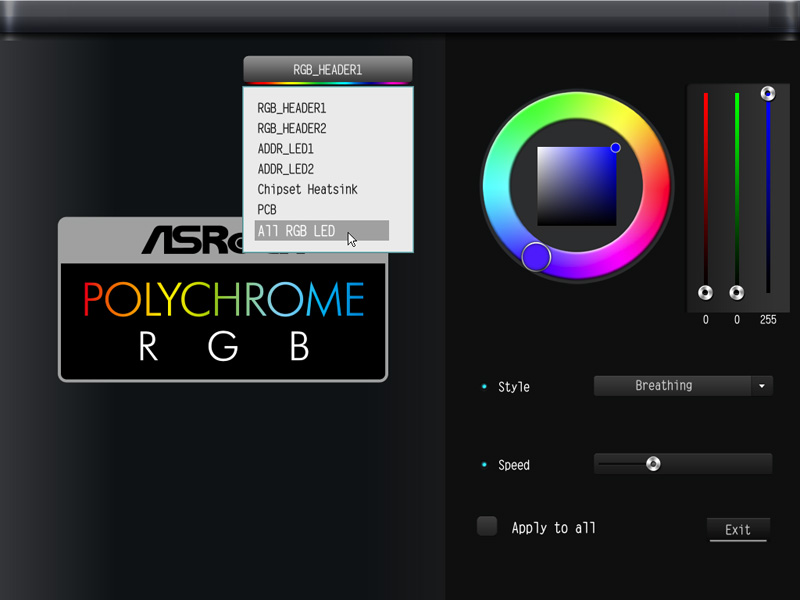Click the Speed label
The height and width of the screenshot is (600, 800).
tap(514, 465)
